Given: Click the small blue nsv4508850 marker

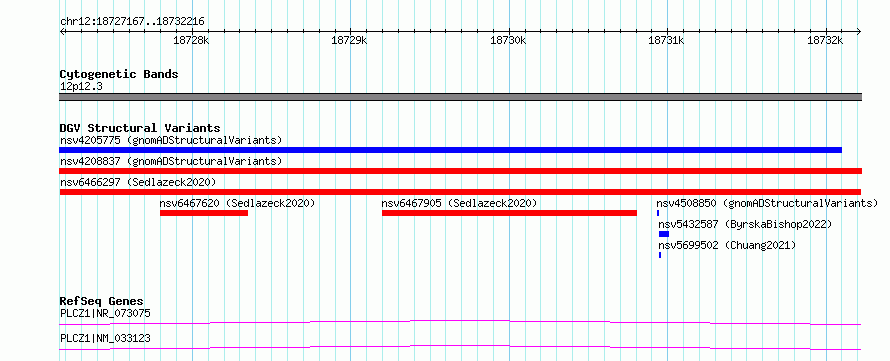Looking at the screenshot, I should [x=658, y=213].
